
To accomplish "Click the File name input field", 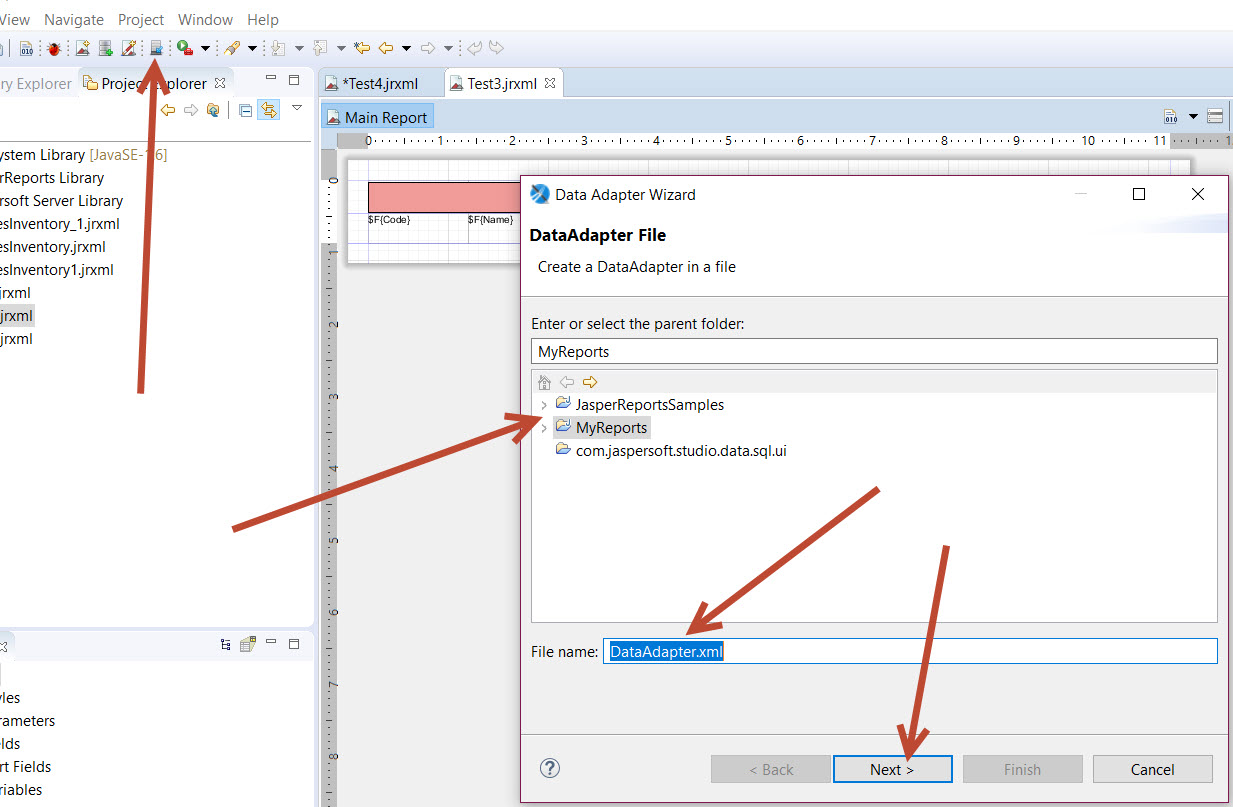I will [908, 651].
